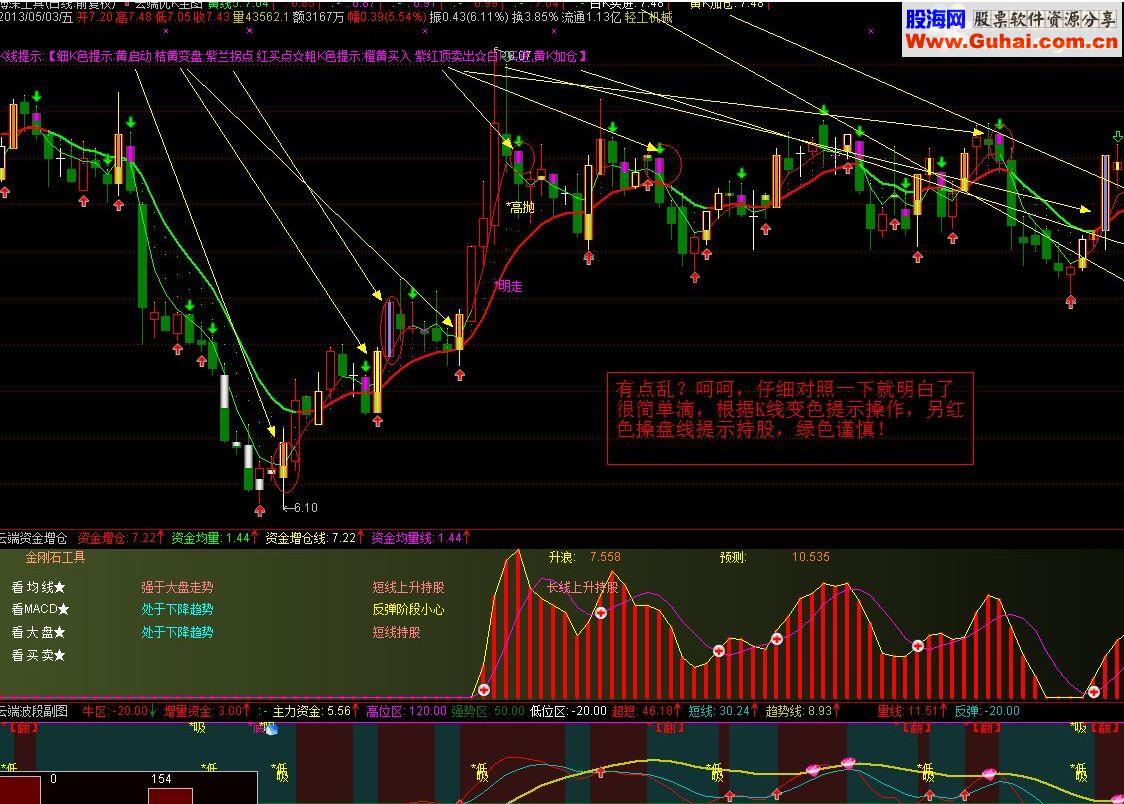
Task: Click the K线提示 legend line
Action: tap(292, 56)
